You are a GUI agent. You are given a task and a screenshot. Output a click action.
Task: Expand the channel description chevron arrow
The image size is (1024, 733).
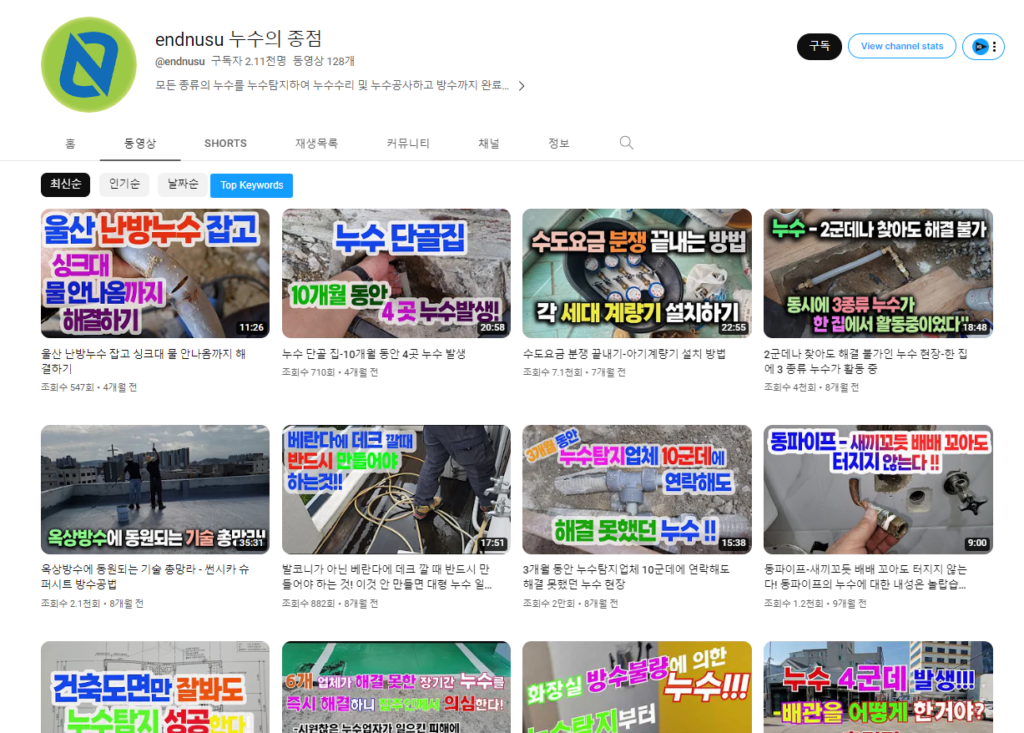pyautogui.click(x=521, y=86)
